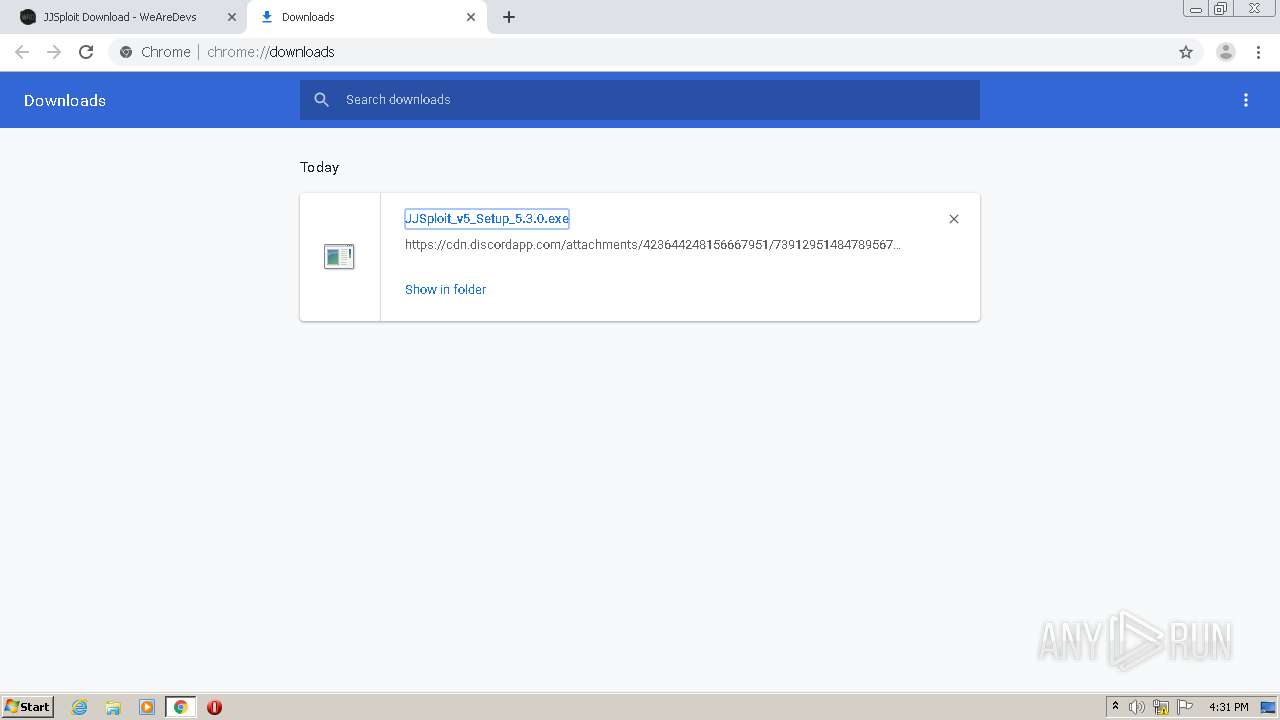
Task: Click the exe file icon thumbnail
Action: 339,257
